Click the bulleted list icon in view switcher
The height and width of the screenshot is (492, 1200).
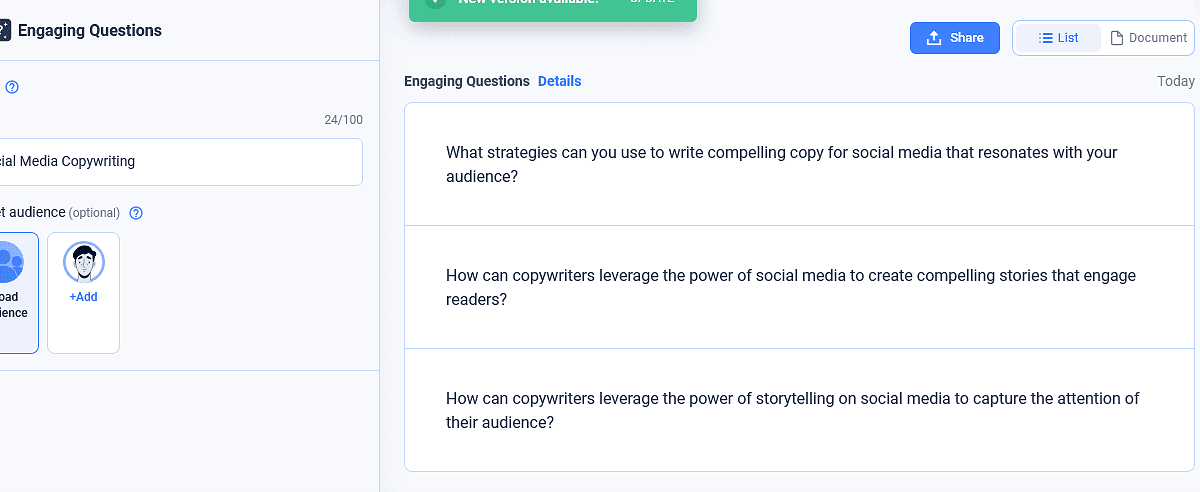point(1045,38)
